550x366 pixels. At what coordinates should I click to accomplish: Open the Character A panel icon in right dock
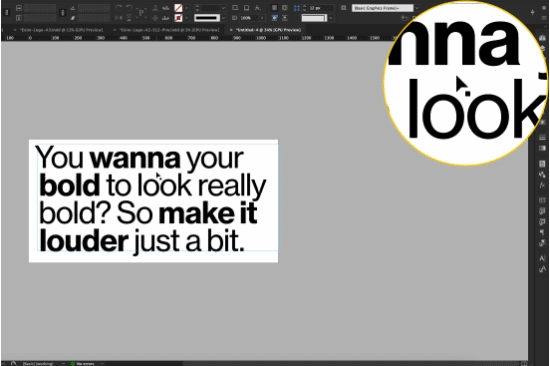(x=542, y=258)
